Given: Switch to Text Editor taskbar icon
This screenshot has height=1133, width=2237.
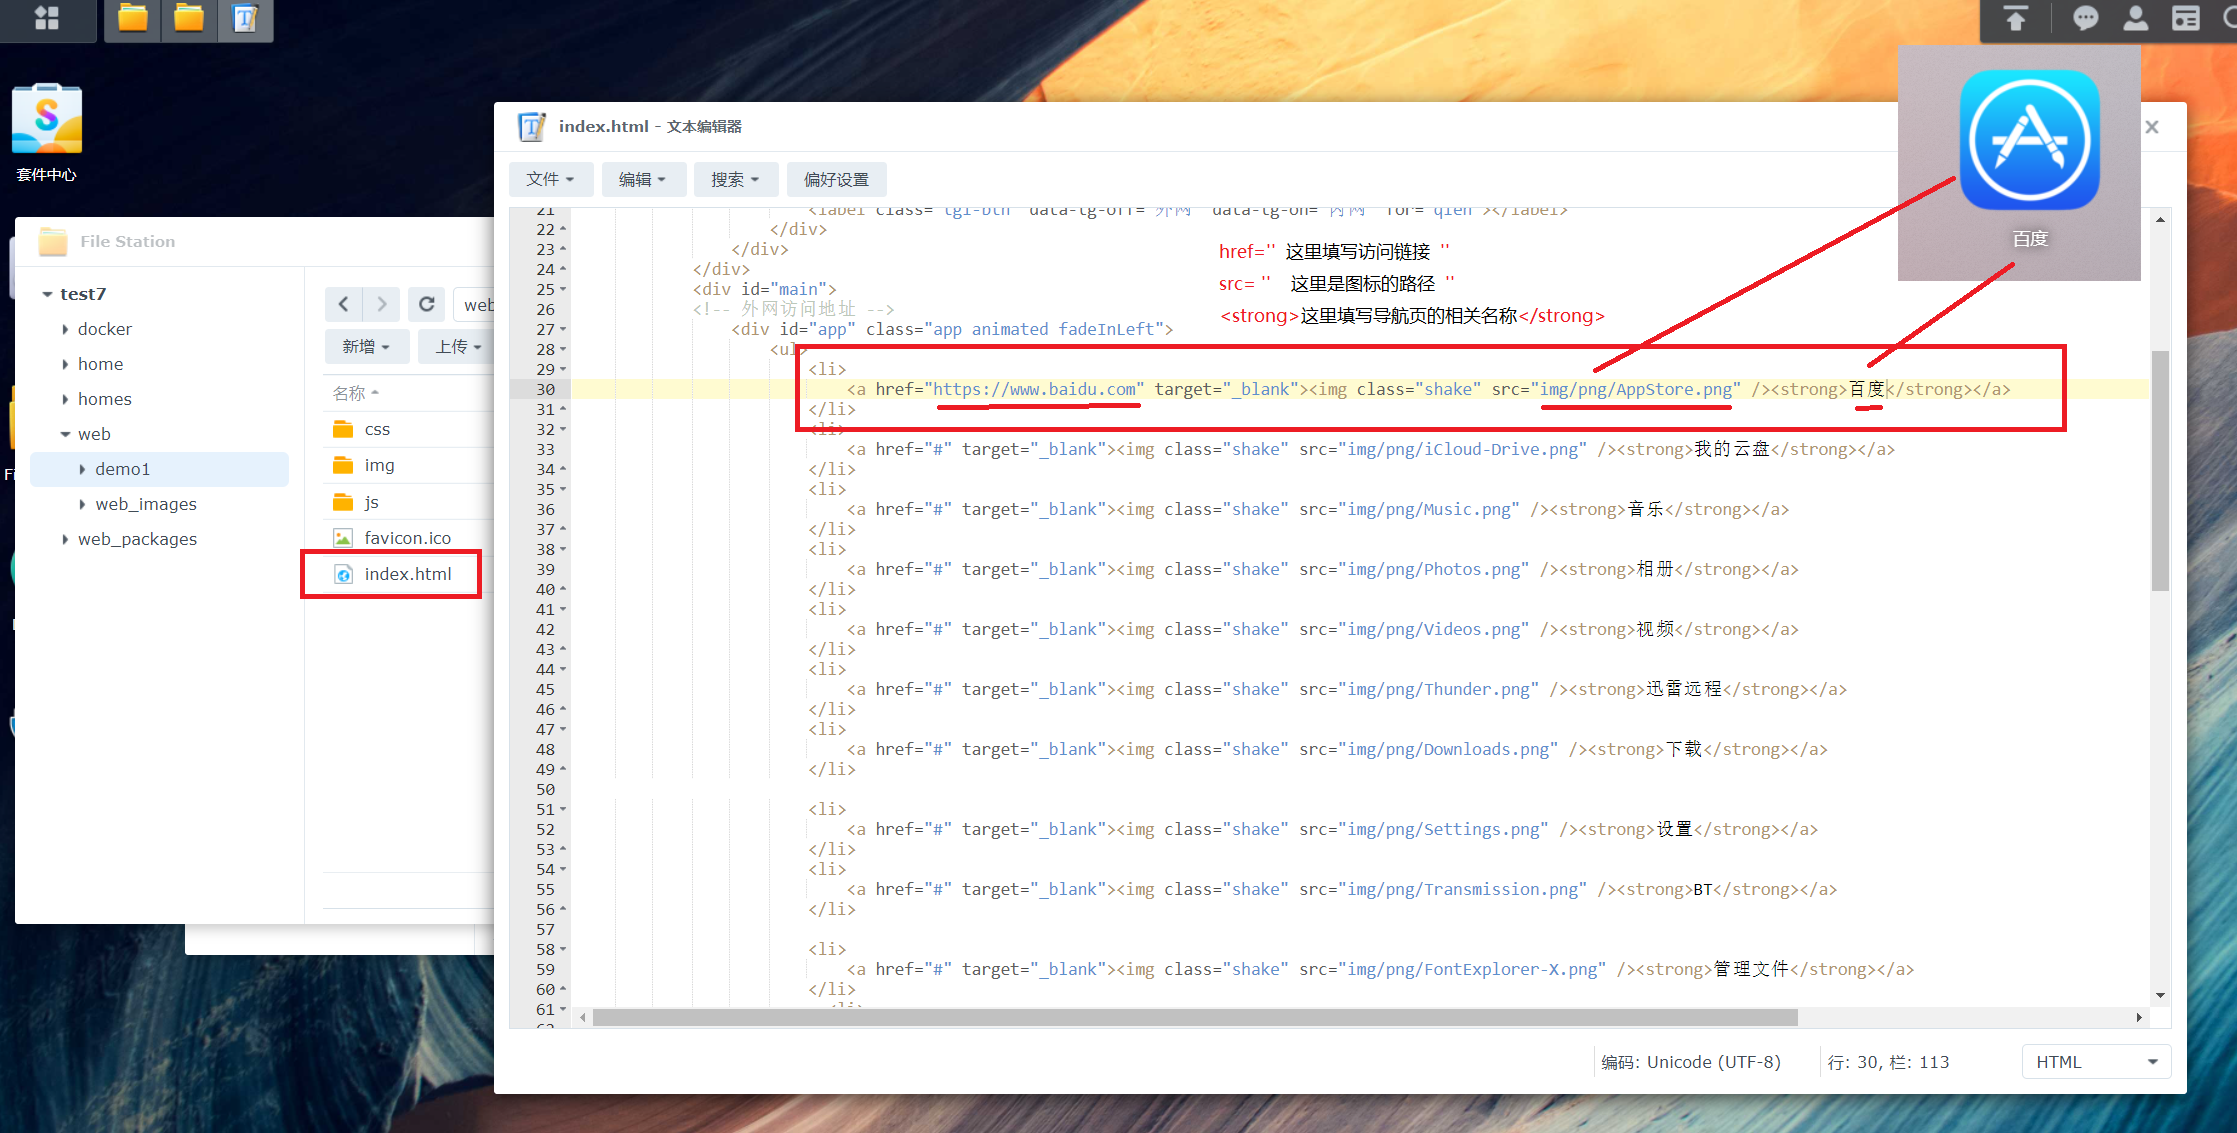Looking at the screenshot, I should (x=245, y=18).
